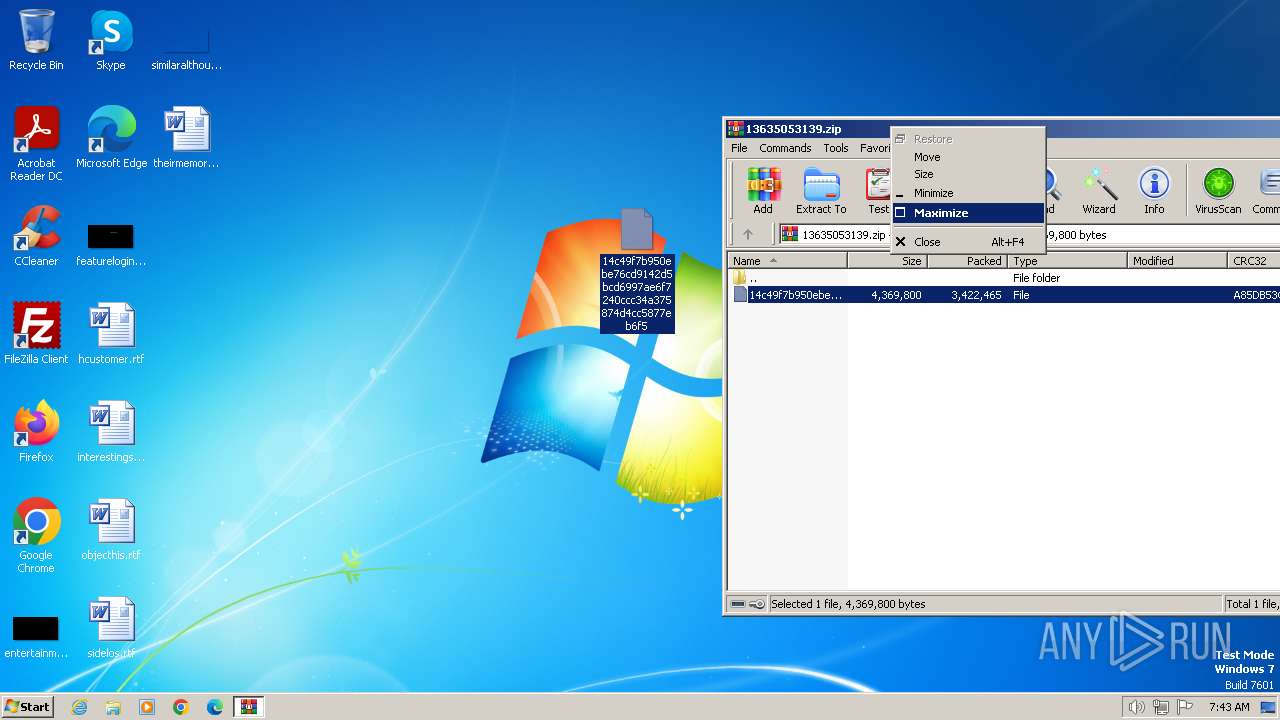Click the 7:43 AM taskbar clock
This screenshot has height=720, width=1280.
(1228, 707)
